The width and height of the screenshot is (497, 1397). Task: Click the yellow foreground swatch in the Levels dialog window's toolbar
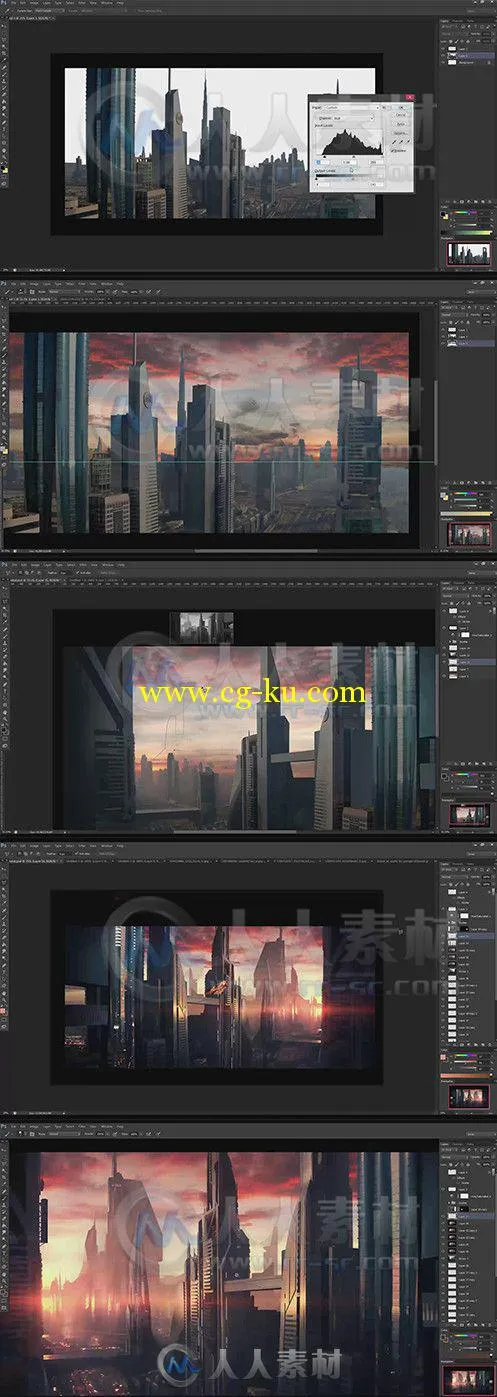tap(6, 171)
